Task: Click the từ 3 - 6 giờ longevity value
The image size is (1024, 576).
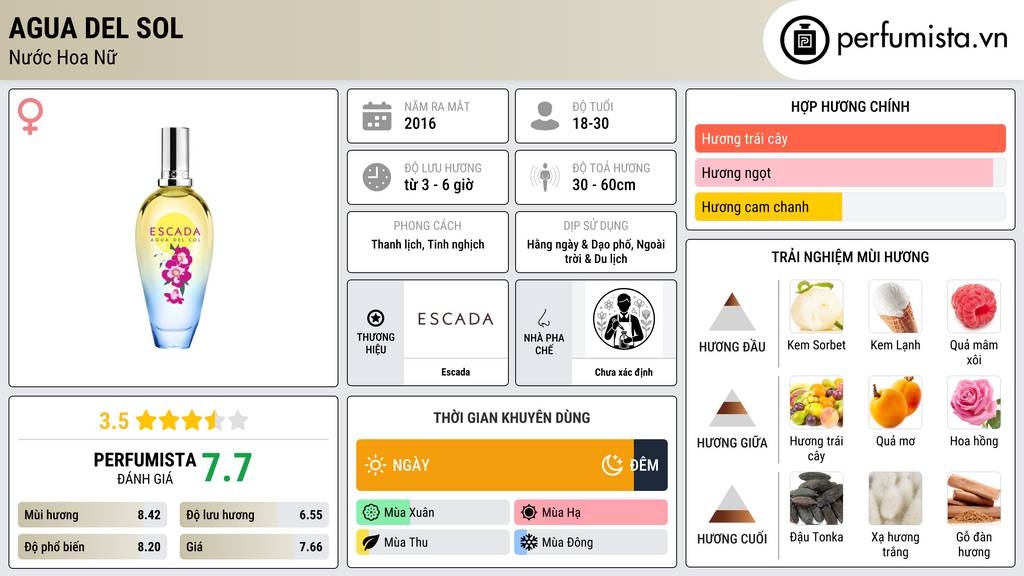Action: pyautogui.click(x=438, y=185)
